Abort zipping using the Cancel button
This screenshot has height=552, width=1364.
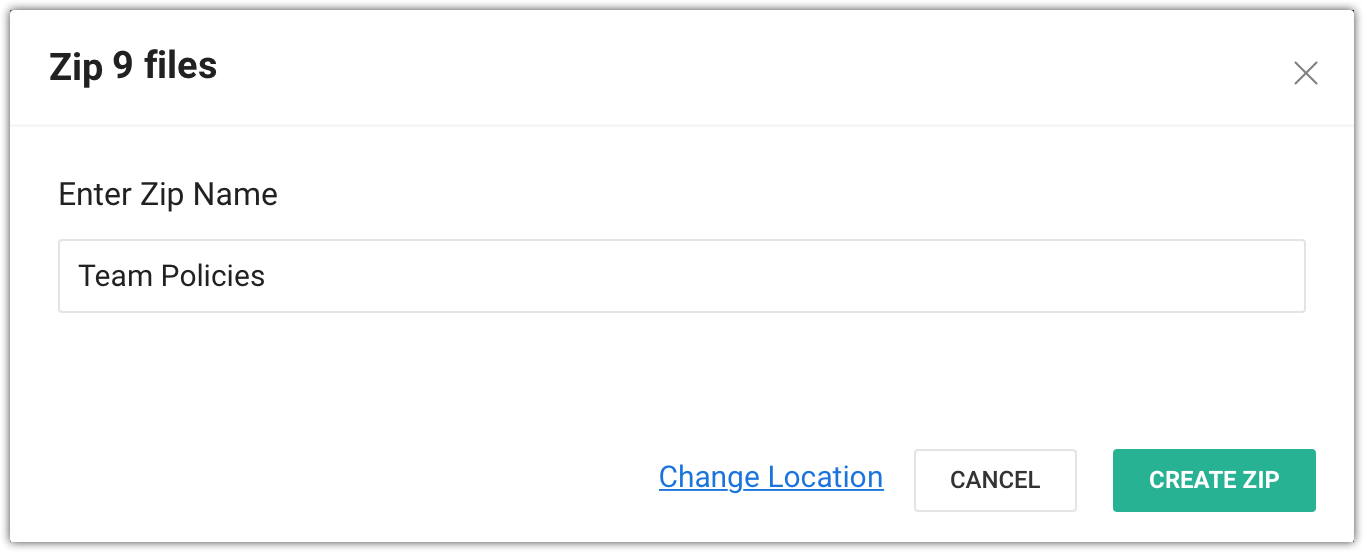tap(995, 480)
